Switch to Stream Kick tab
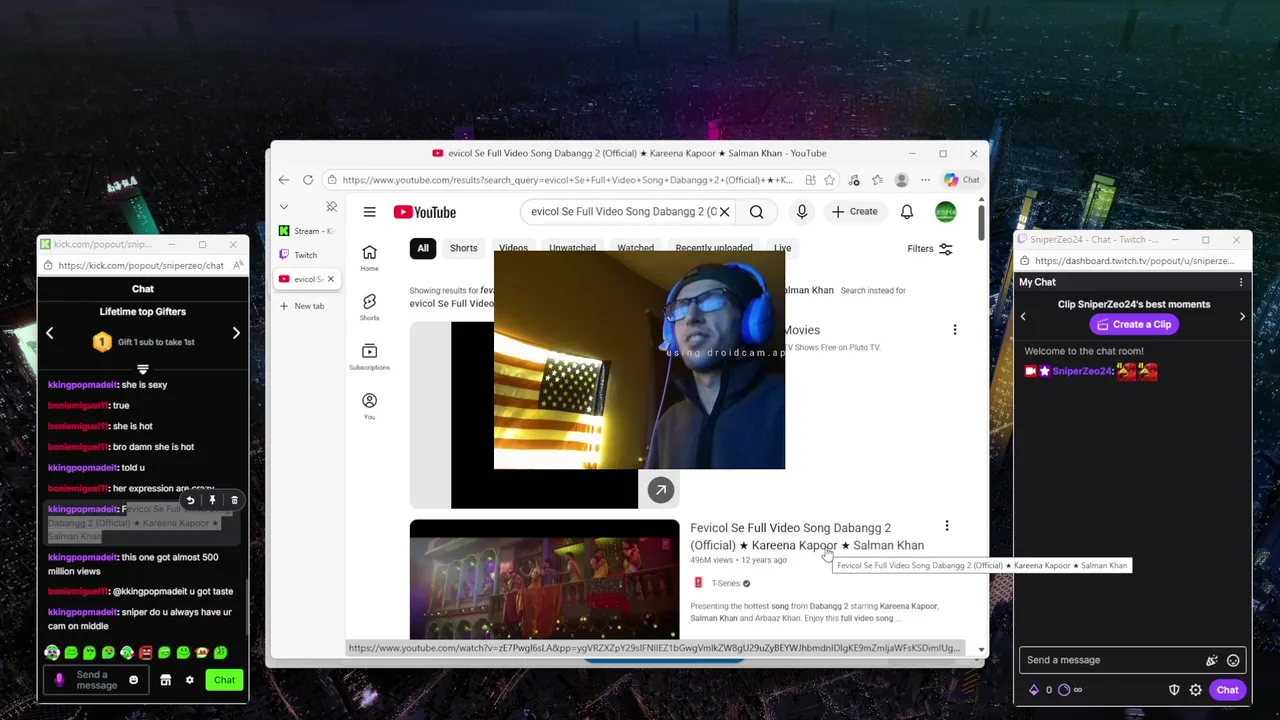1280x720 pixels. coord(307,231)
